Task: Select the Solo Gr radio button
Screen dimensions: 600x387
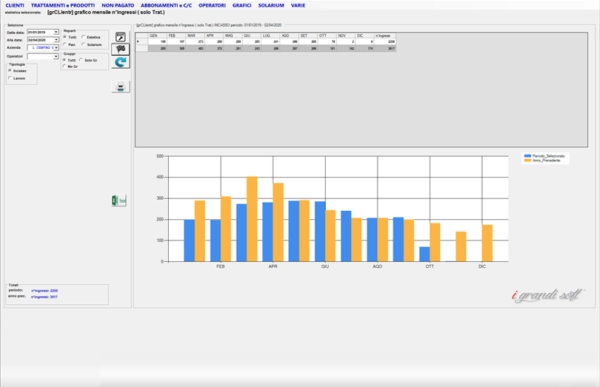Action: coord(81,60)
